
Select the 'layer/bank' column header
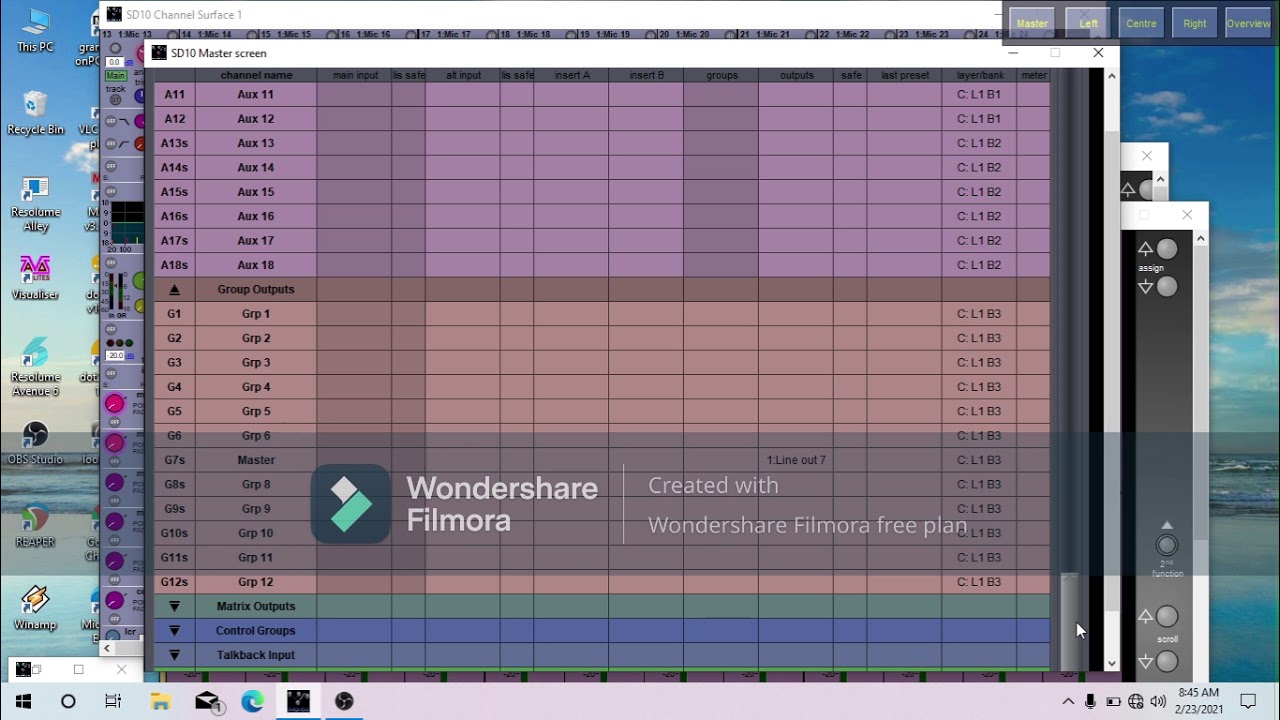980,75
